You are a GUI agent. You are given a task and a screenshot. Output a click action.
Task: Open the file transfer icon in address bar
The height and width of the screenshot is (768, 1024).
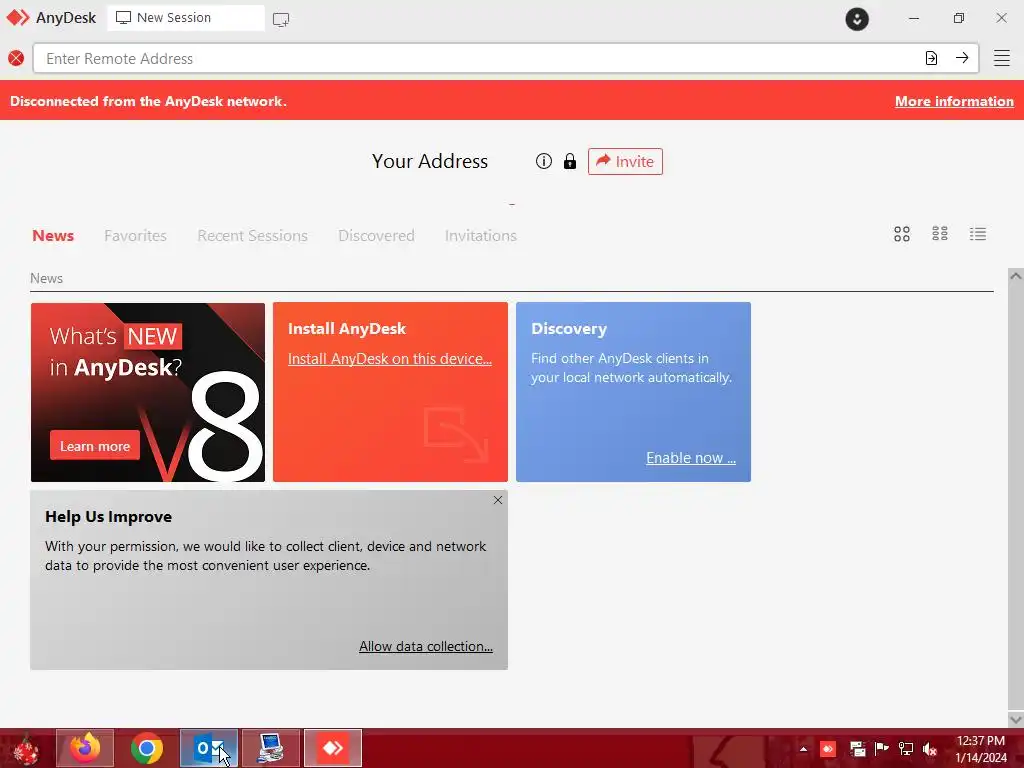pos(931,58)
